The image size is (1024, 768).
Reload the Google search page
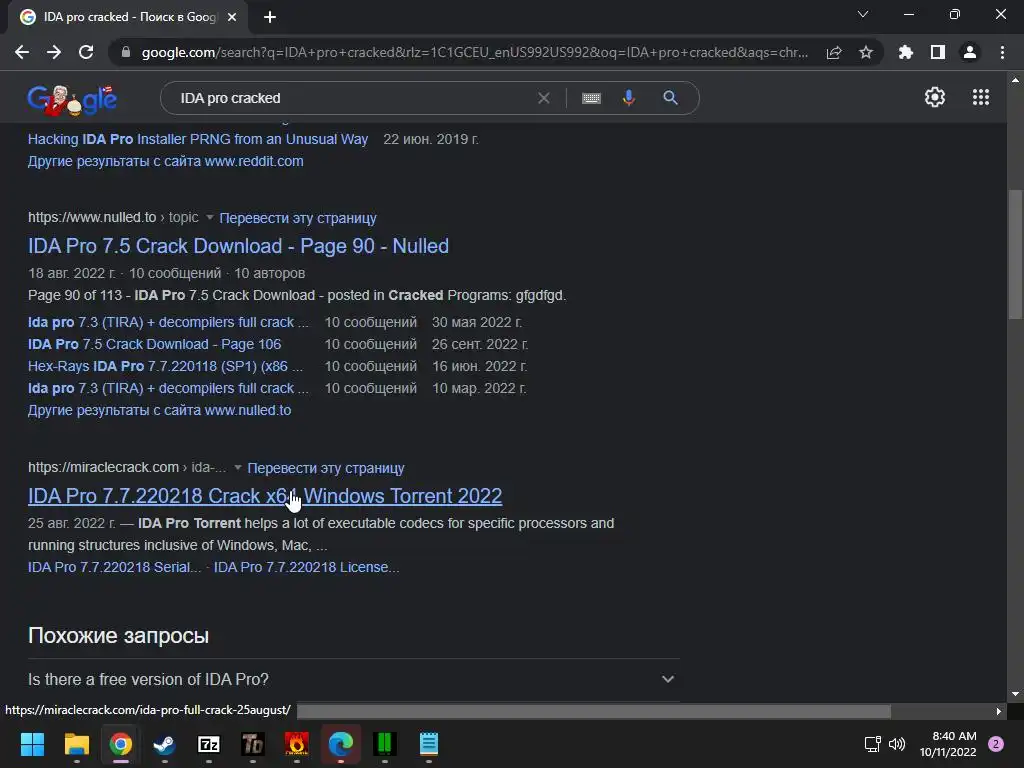[86, 52]
